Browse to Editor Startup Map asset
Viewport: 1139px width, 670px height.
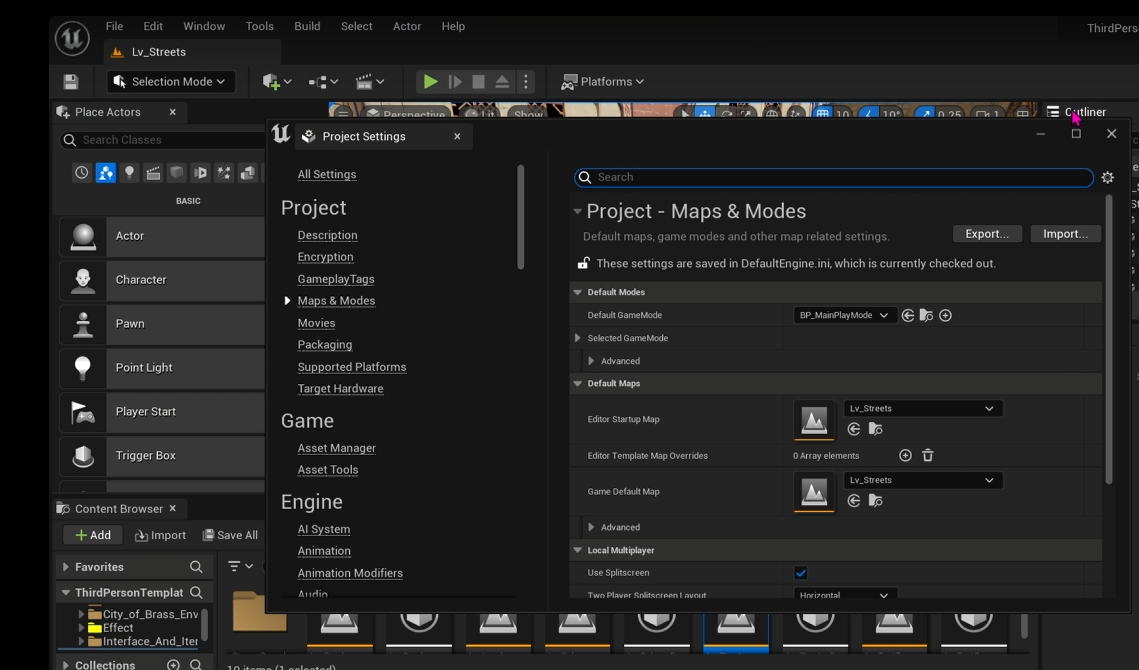pos(875,429)
